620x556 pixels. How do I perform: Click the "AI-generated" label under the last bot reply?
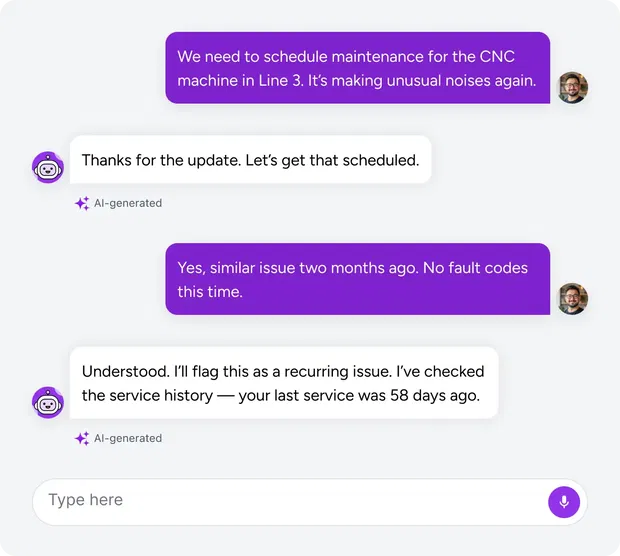128,438
